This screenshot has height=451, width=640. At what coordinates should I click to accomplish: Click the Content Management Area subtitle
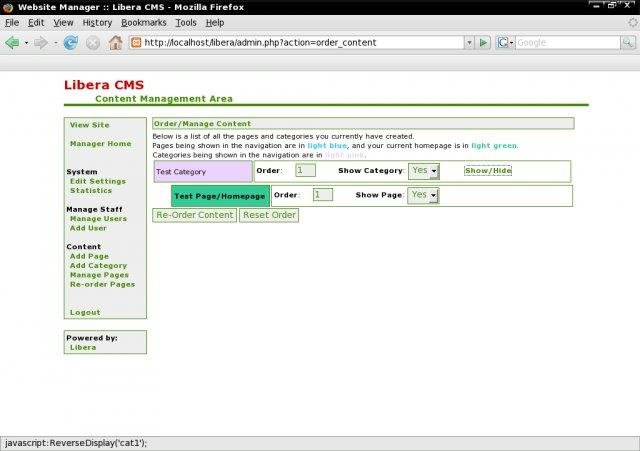164,99
